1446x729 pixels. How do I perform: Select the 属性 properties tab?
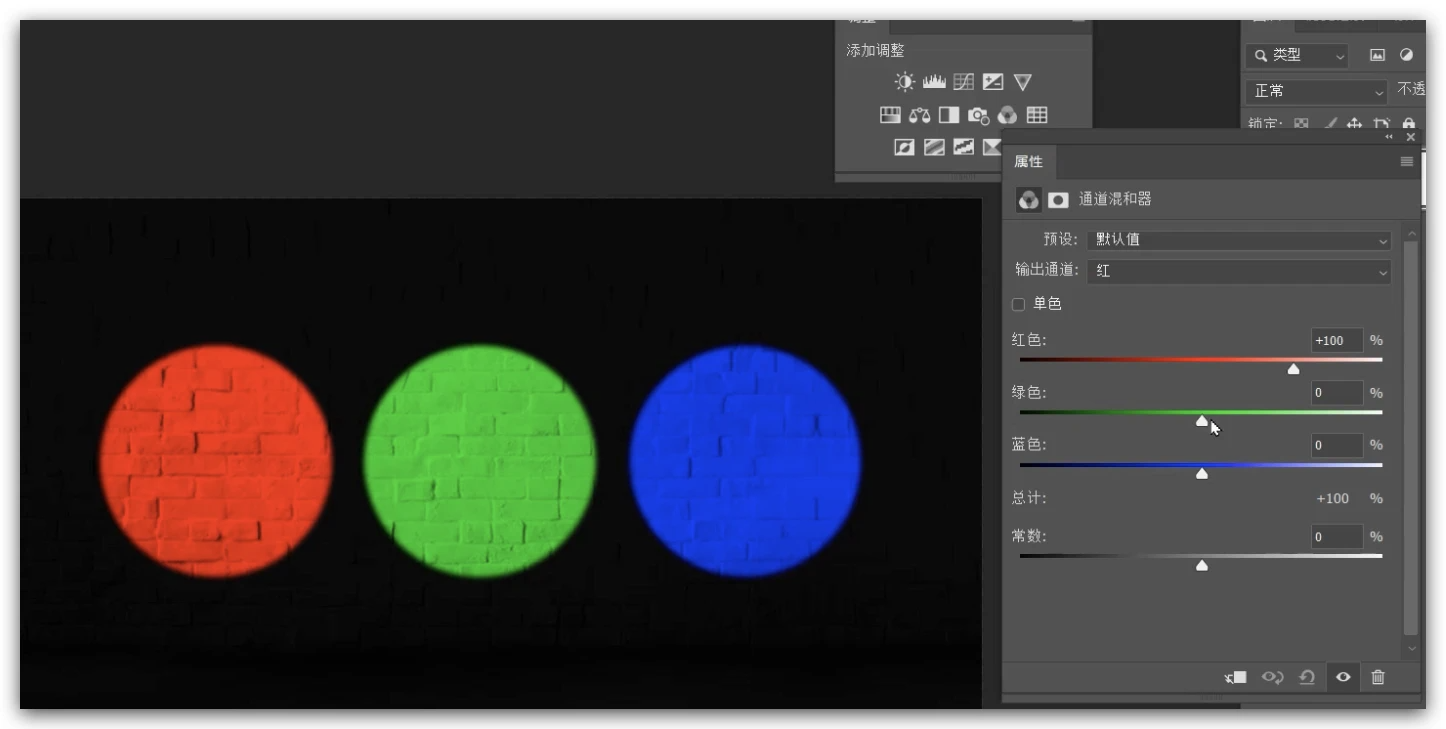(1028, 161)
